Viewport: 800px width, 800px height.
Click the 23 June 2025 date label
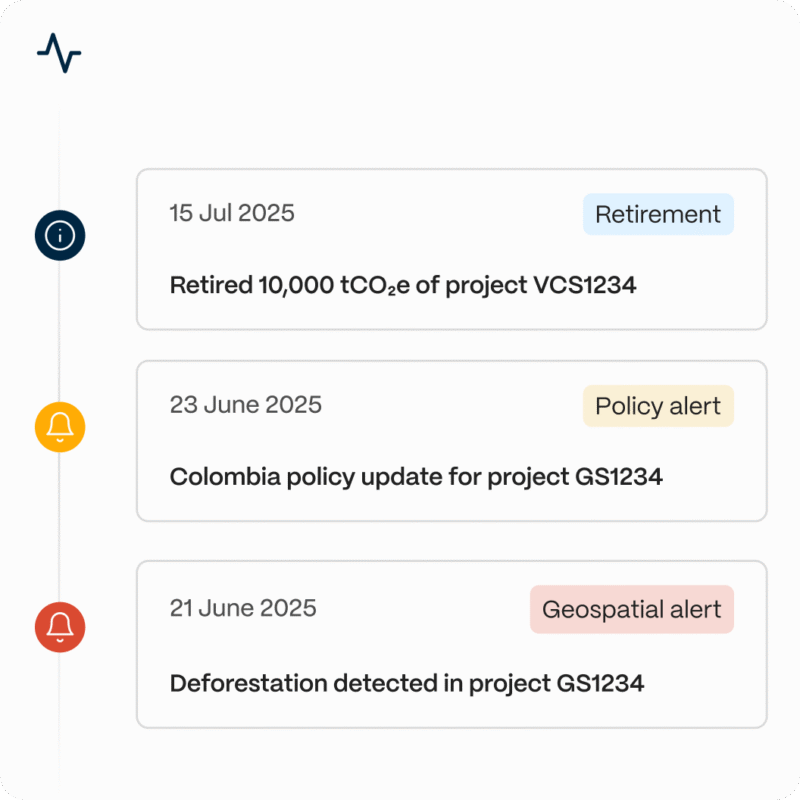tap(245, 405)
